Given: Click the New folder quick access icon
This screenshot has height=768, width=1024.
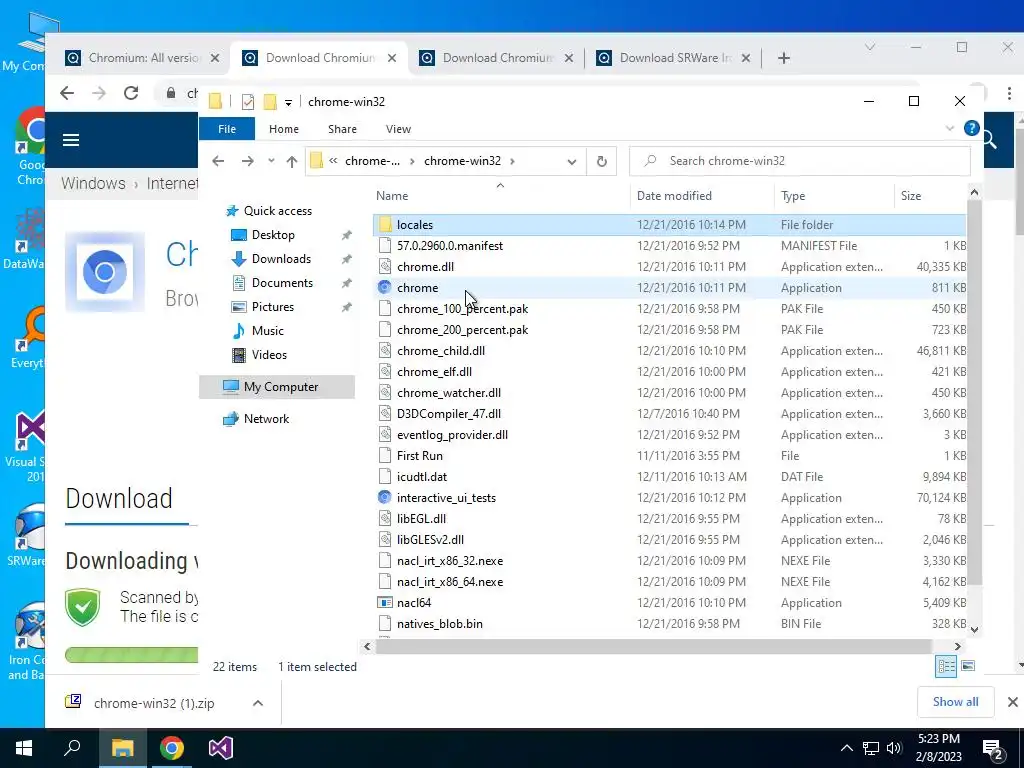Looking at the screenshot, I should [x=270, y=102].
